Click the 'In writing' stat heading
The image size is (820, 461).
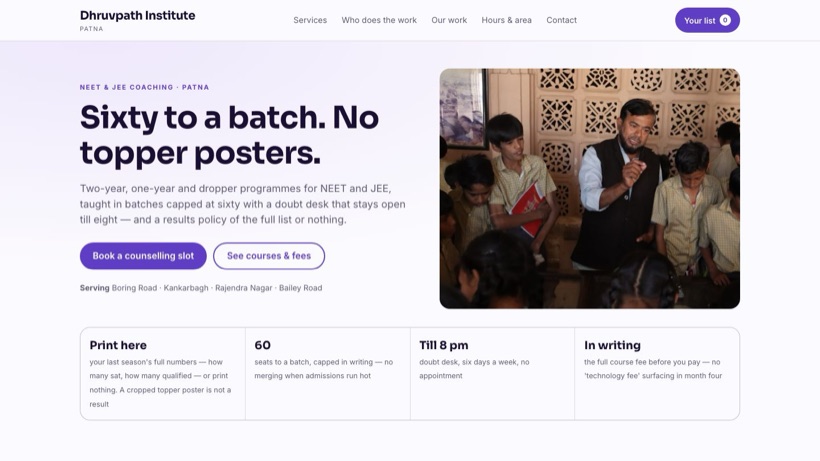[612, 345]
